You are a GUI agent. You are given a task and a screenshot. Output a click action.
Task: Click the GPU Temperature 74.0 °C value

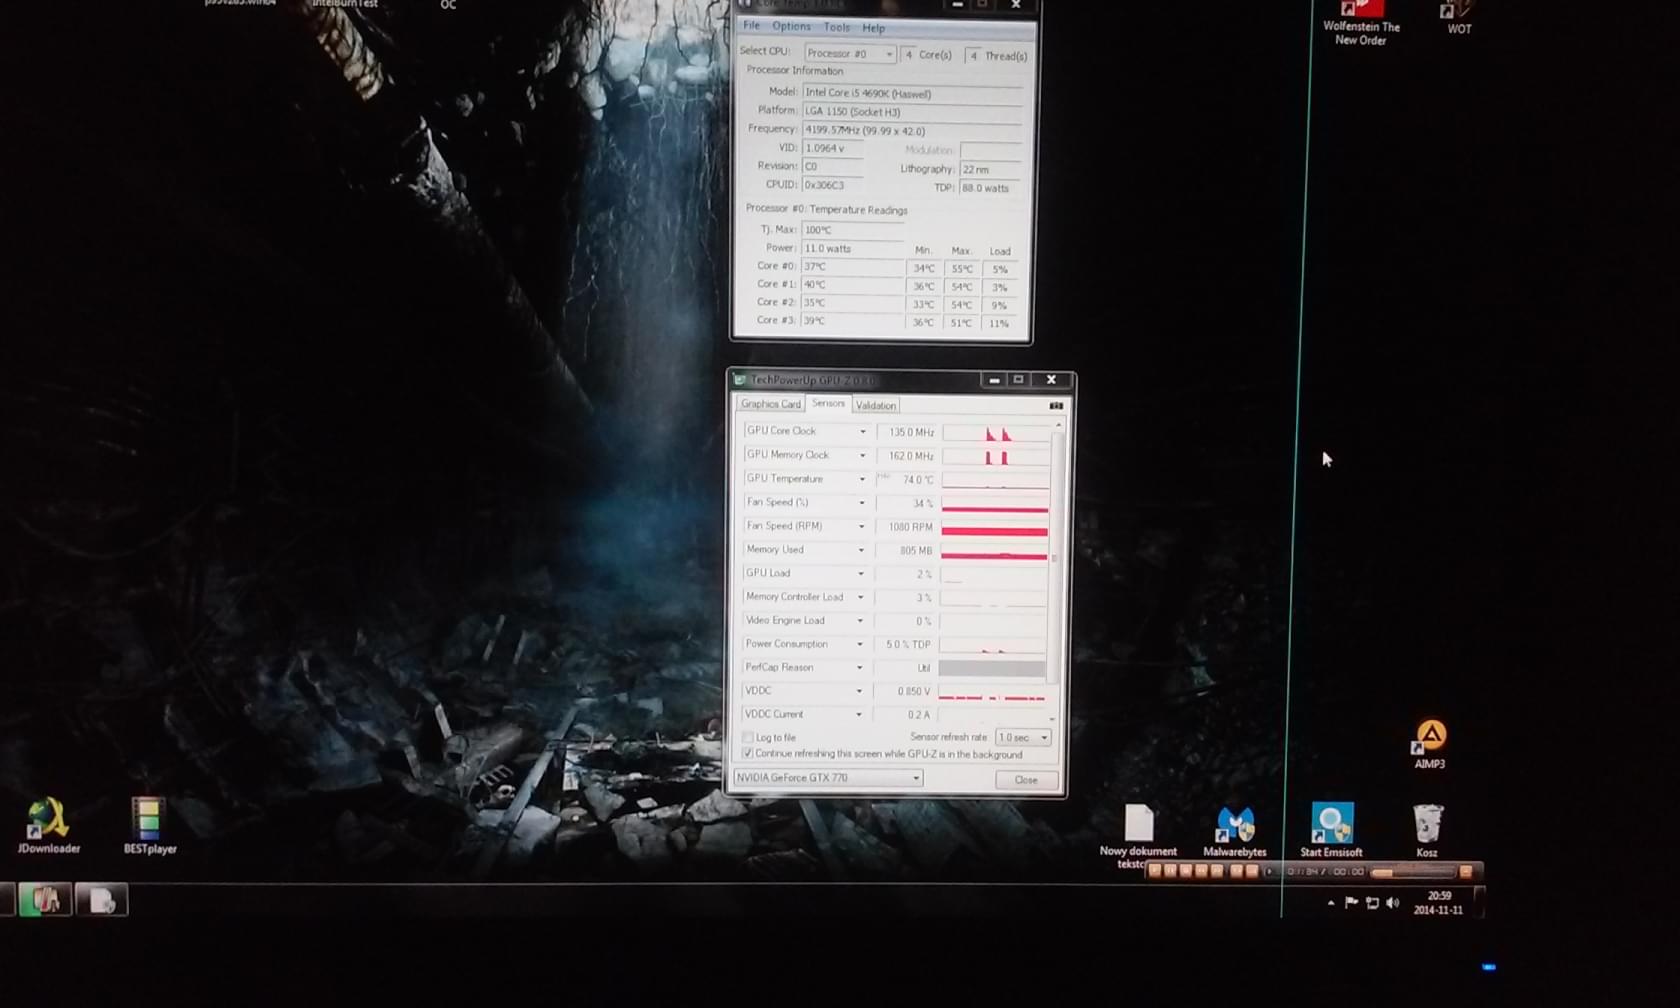point(907,480)
